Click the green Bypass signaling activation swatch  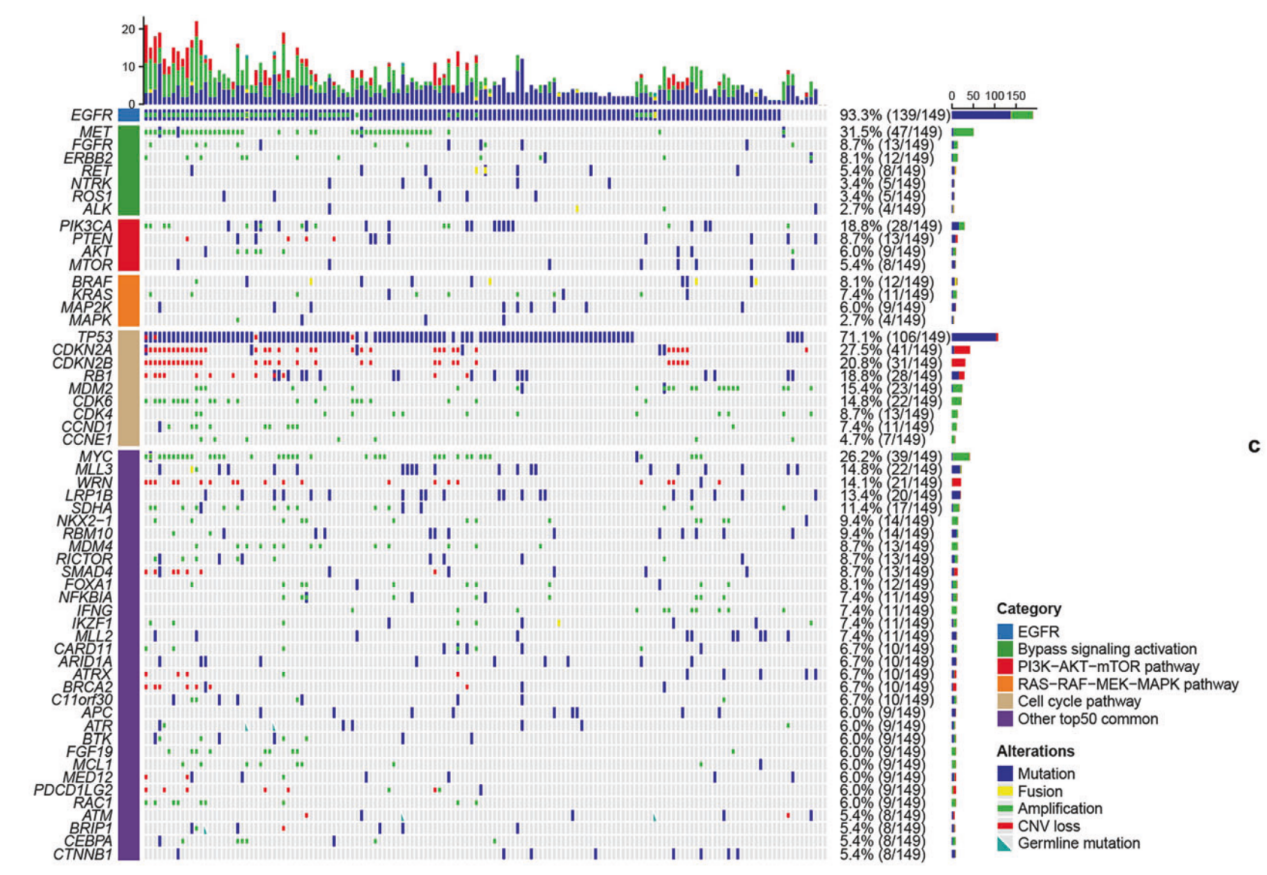pos(1005,647)
